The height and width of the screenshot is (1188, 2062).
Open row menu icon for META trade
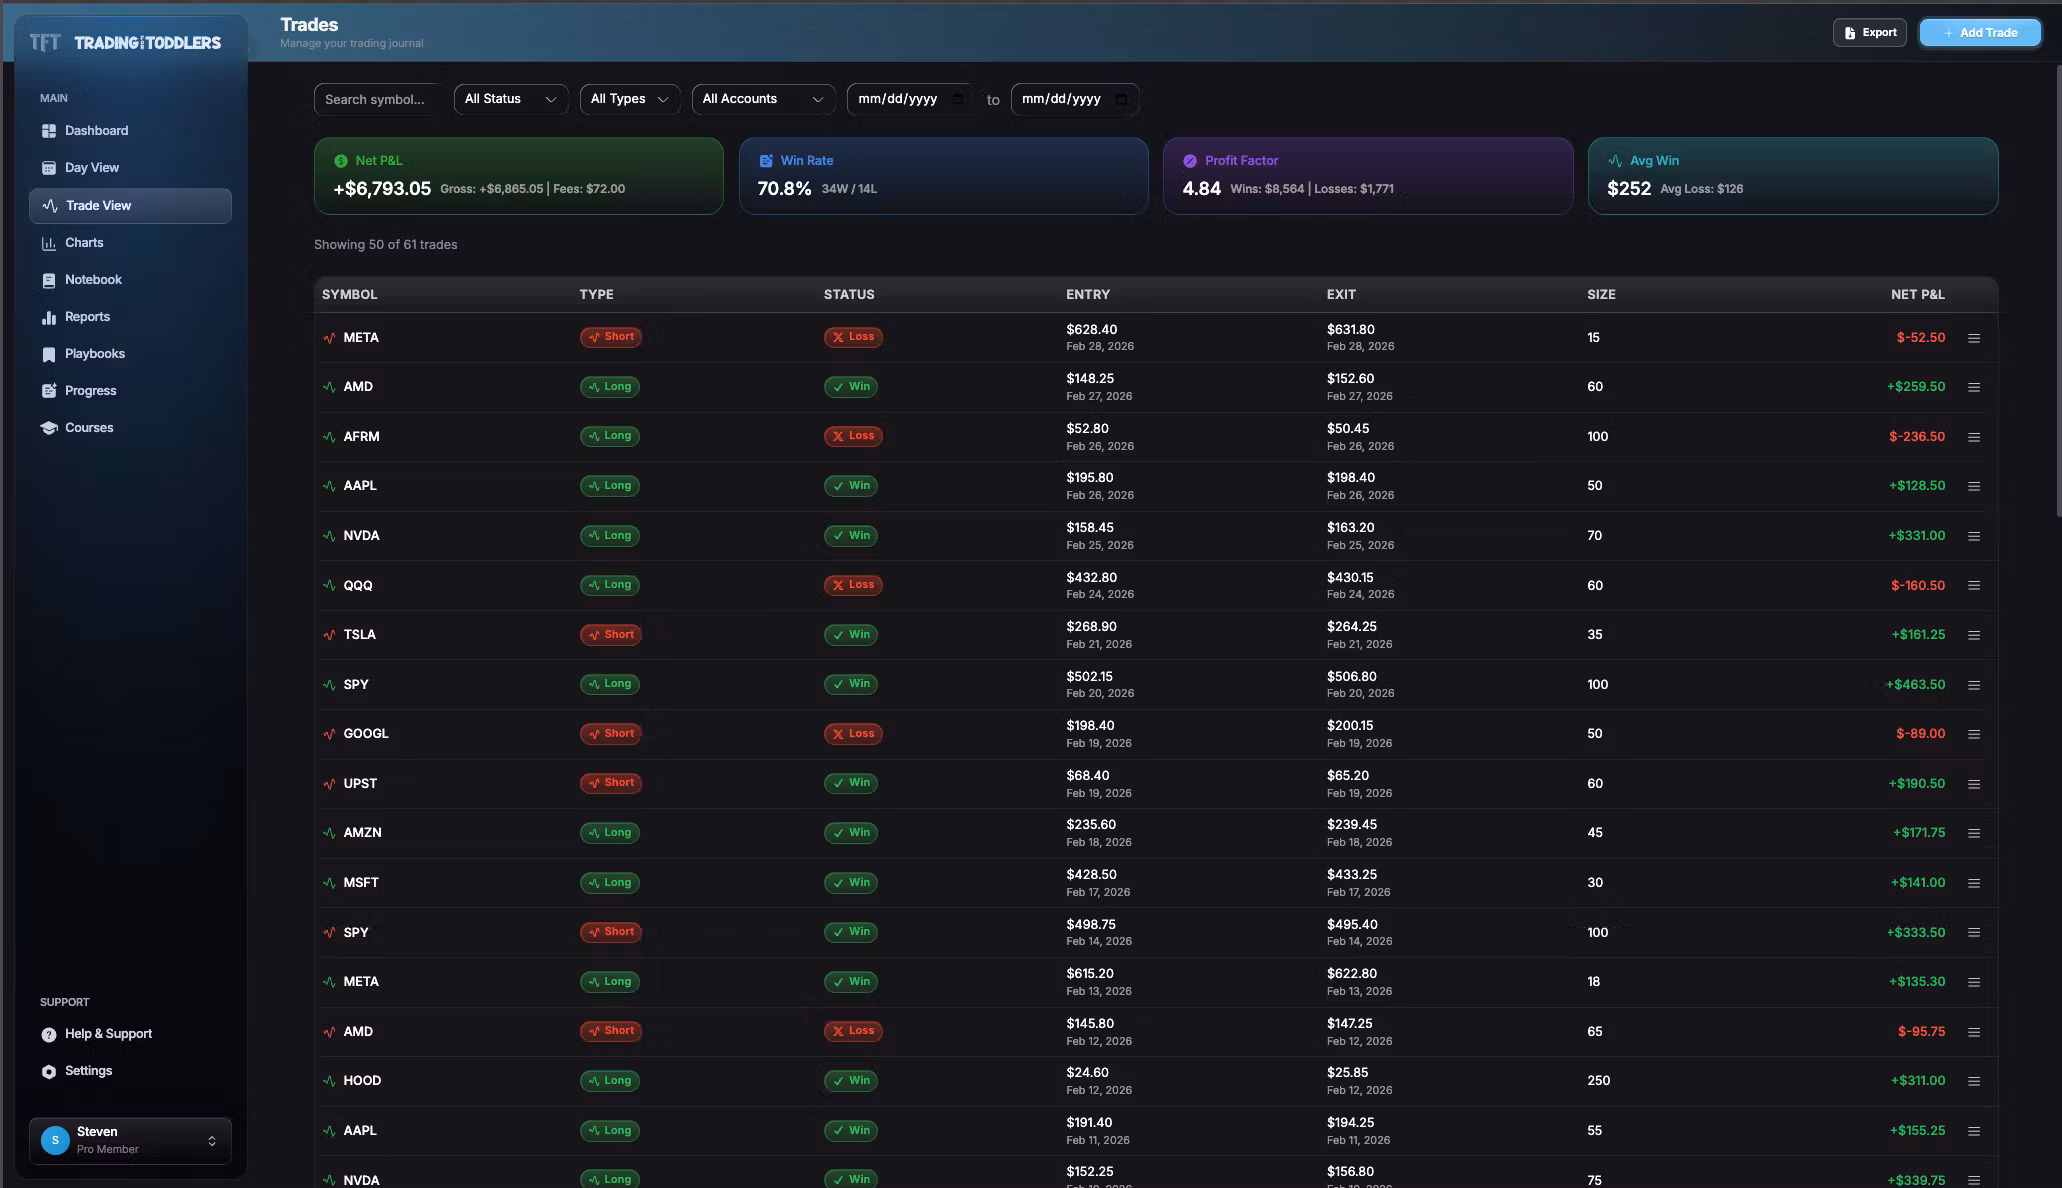pos(1973,338)
